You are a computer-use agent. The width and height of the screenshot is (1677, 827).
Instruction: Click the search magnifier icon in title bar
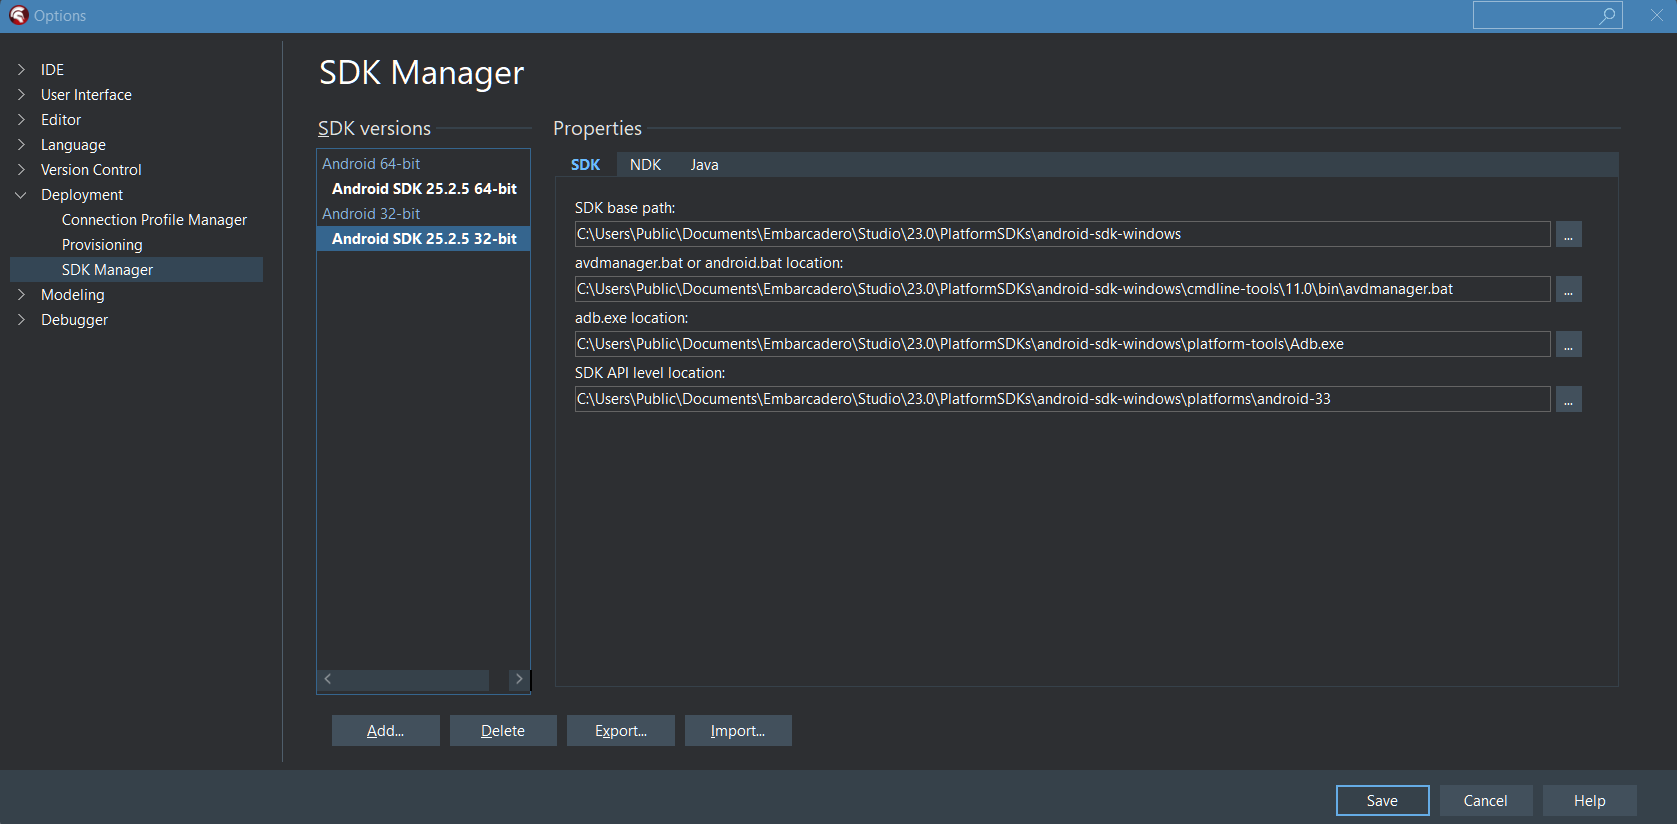pyautogui.click(x=1607, y=15)
